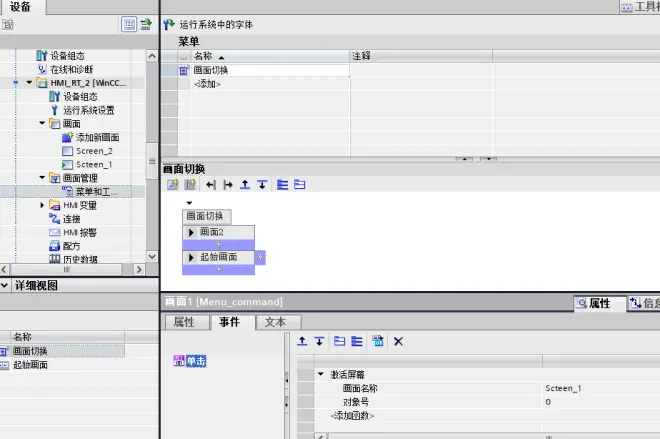Click the collapse-all icon in menu editor toolbar
660x439 pixels.
click(299, 185)
